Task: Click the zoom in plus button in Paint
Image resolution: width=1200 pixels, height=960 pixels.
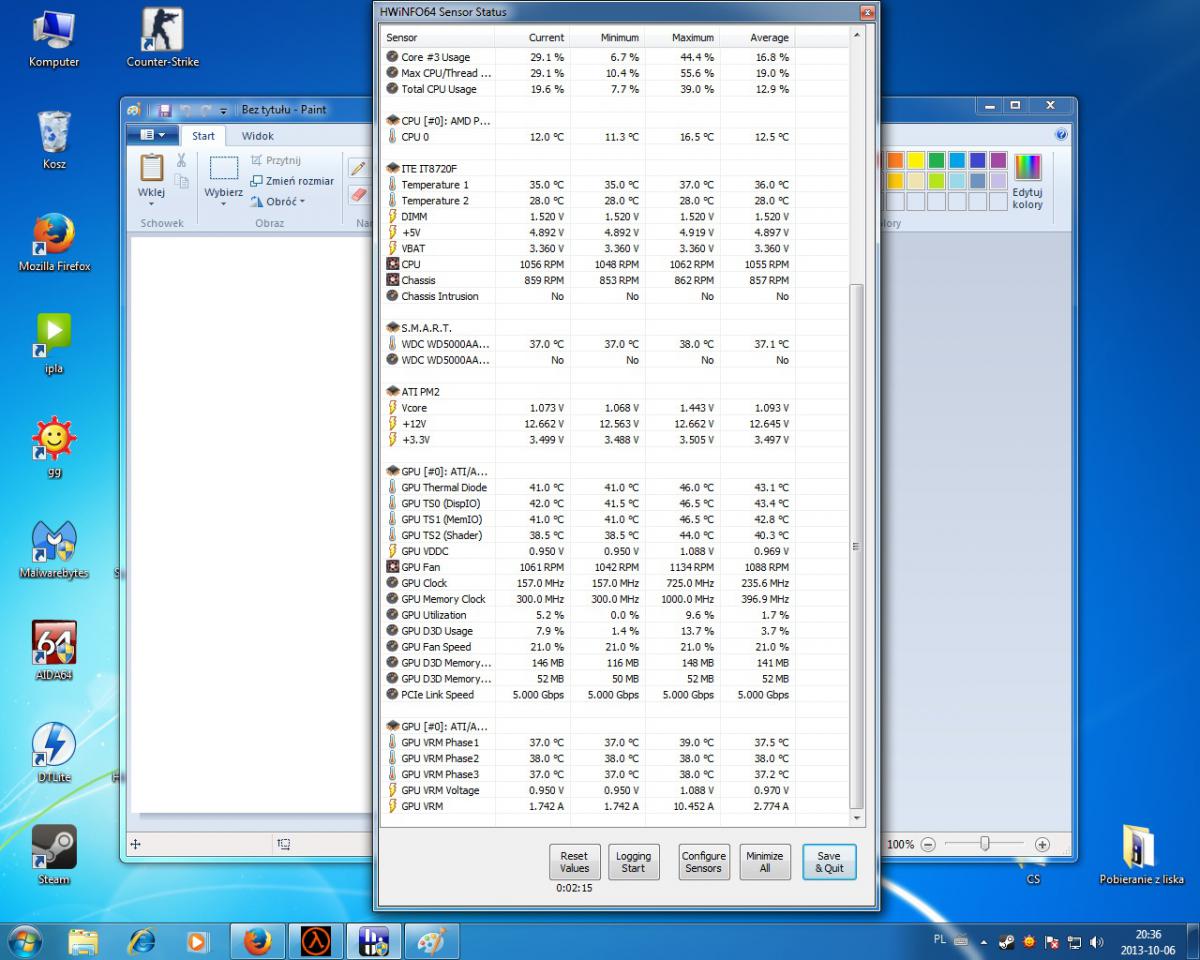Action: coord(1042,844)
